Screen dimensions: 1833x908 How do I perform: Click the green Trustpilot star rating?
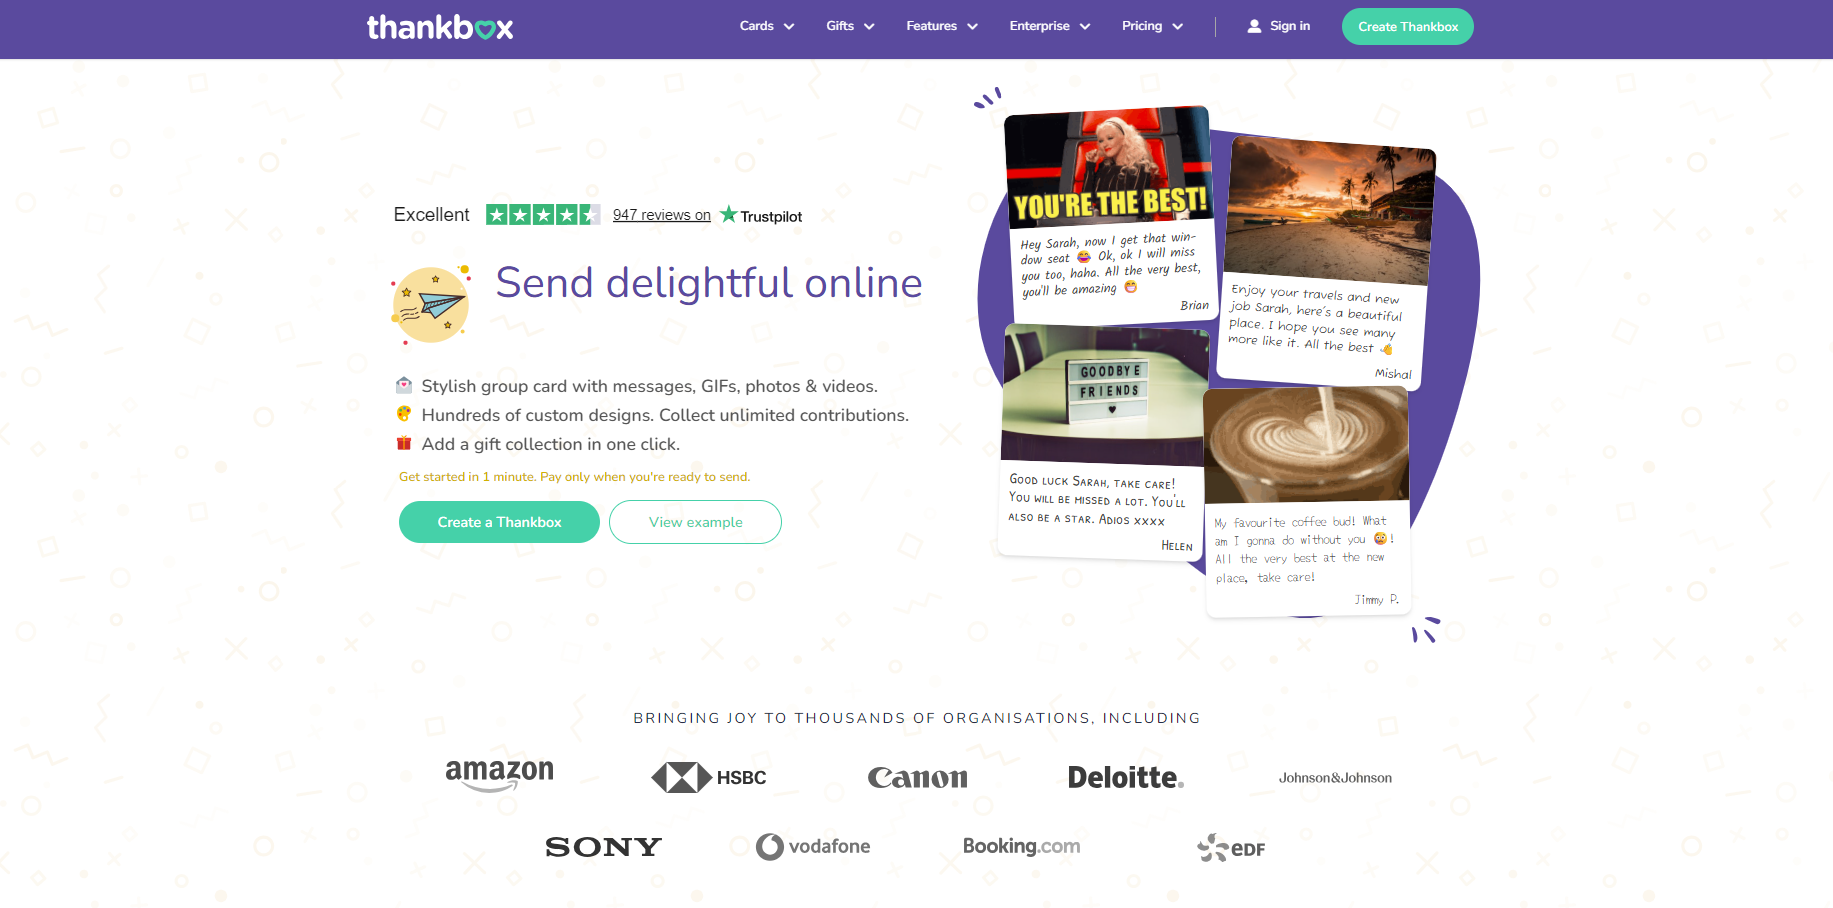pos(543,215)
